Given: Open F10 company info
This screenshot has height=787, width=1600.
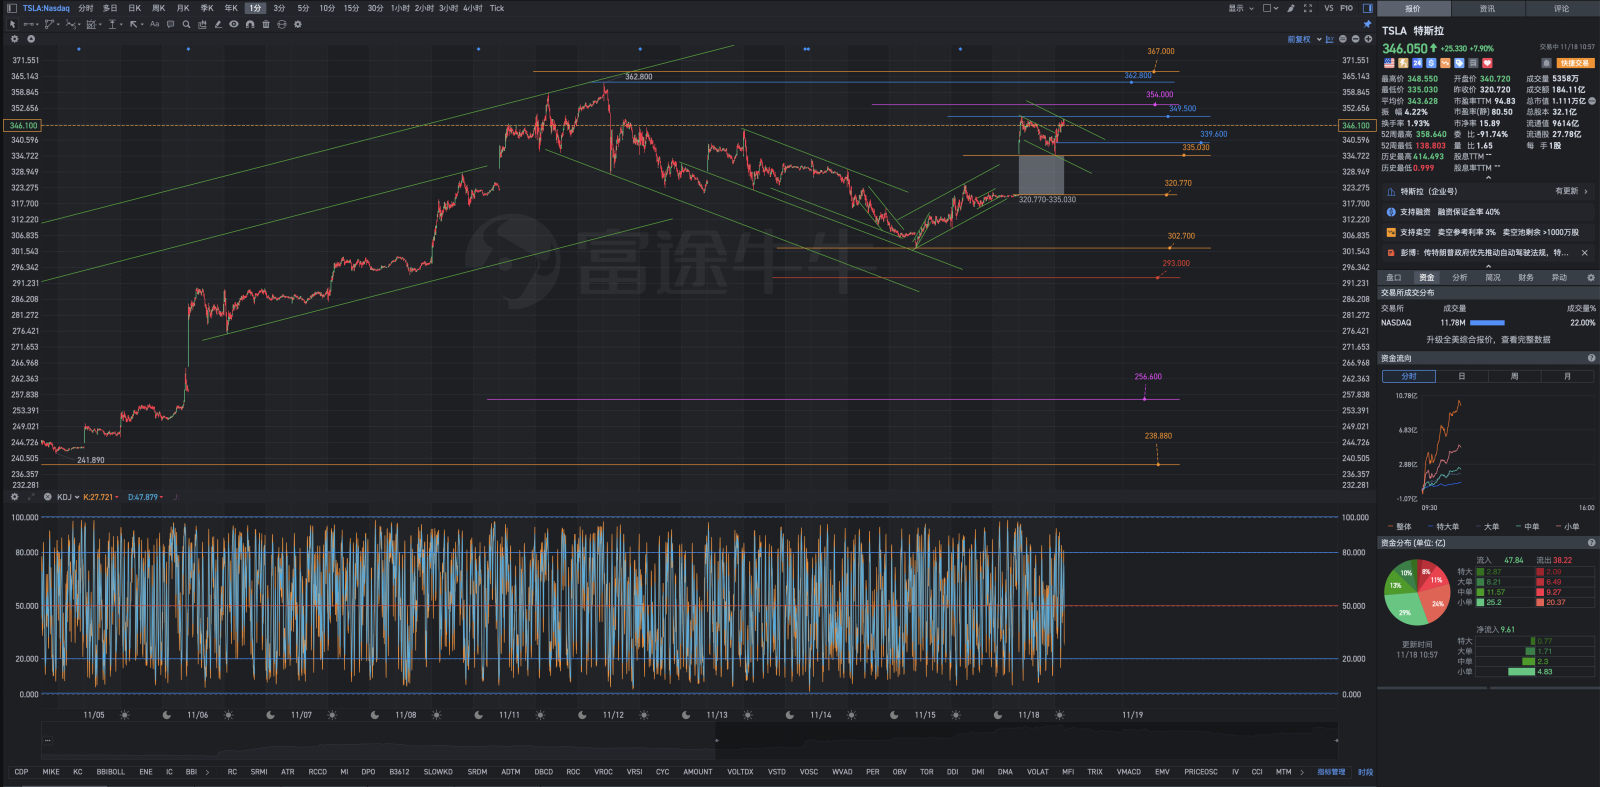Looking at the screenshot, I should coord(1346,8).
